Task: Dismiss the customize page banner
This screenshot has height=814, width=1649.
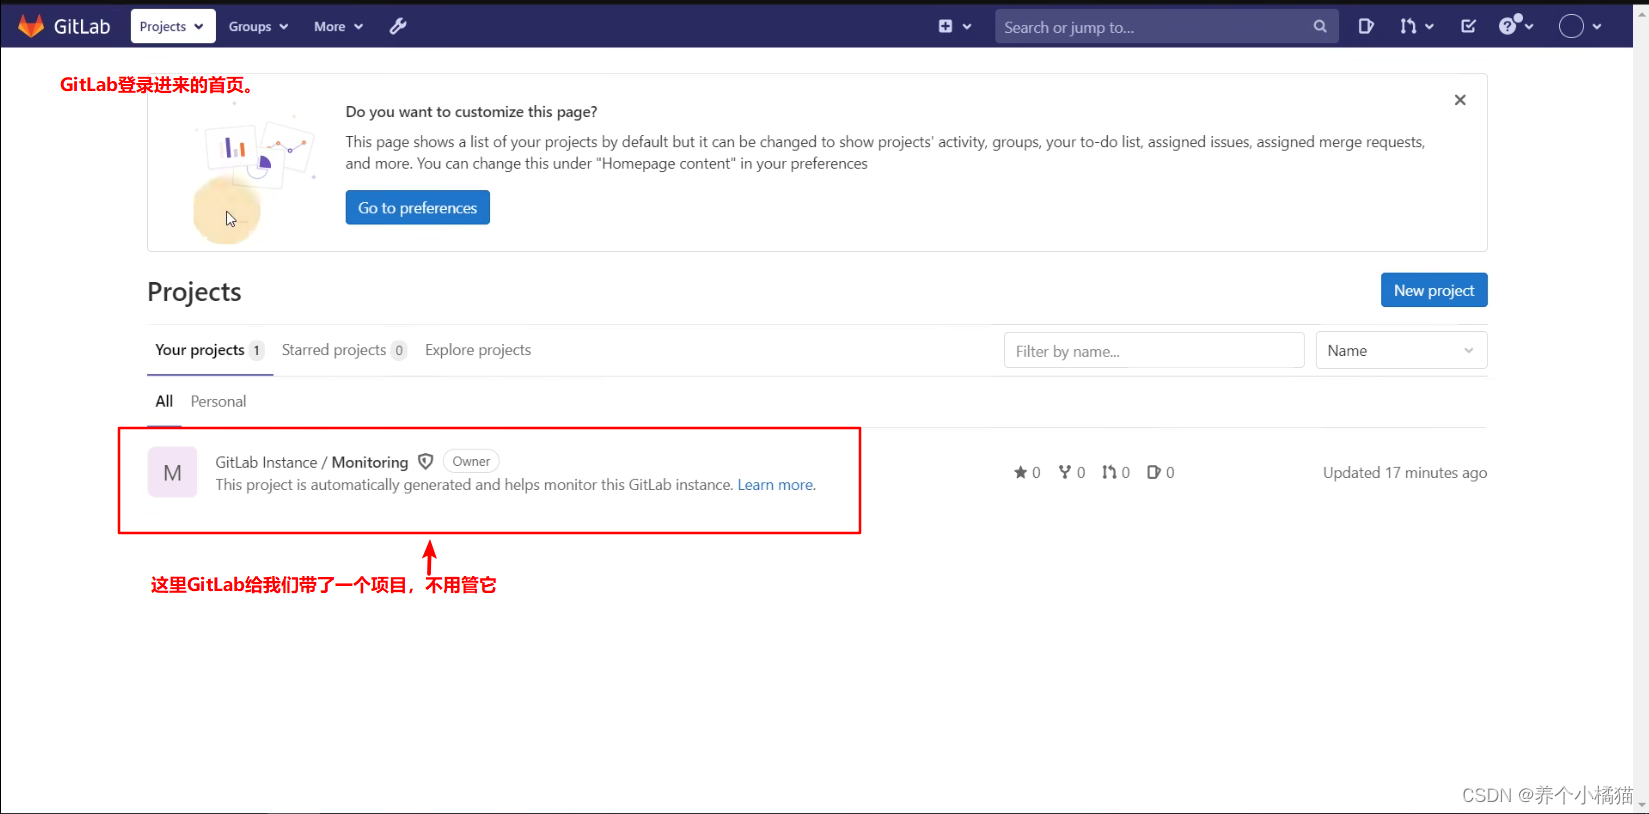Action: tap(1460, 100)
